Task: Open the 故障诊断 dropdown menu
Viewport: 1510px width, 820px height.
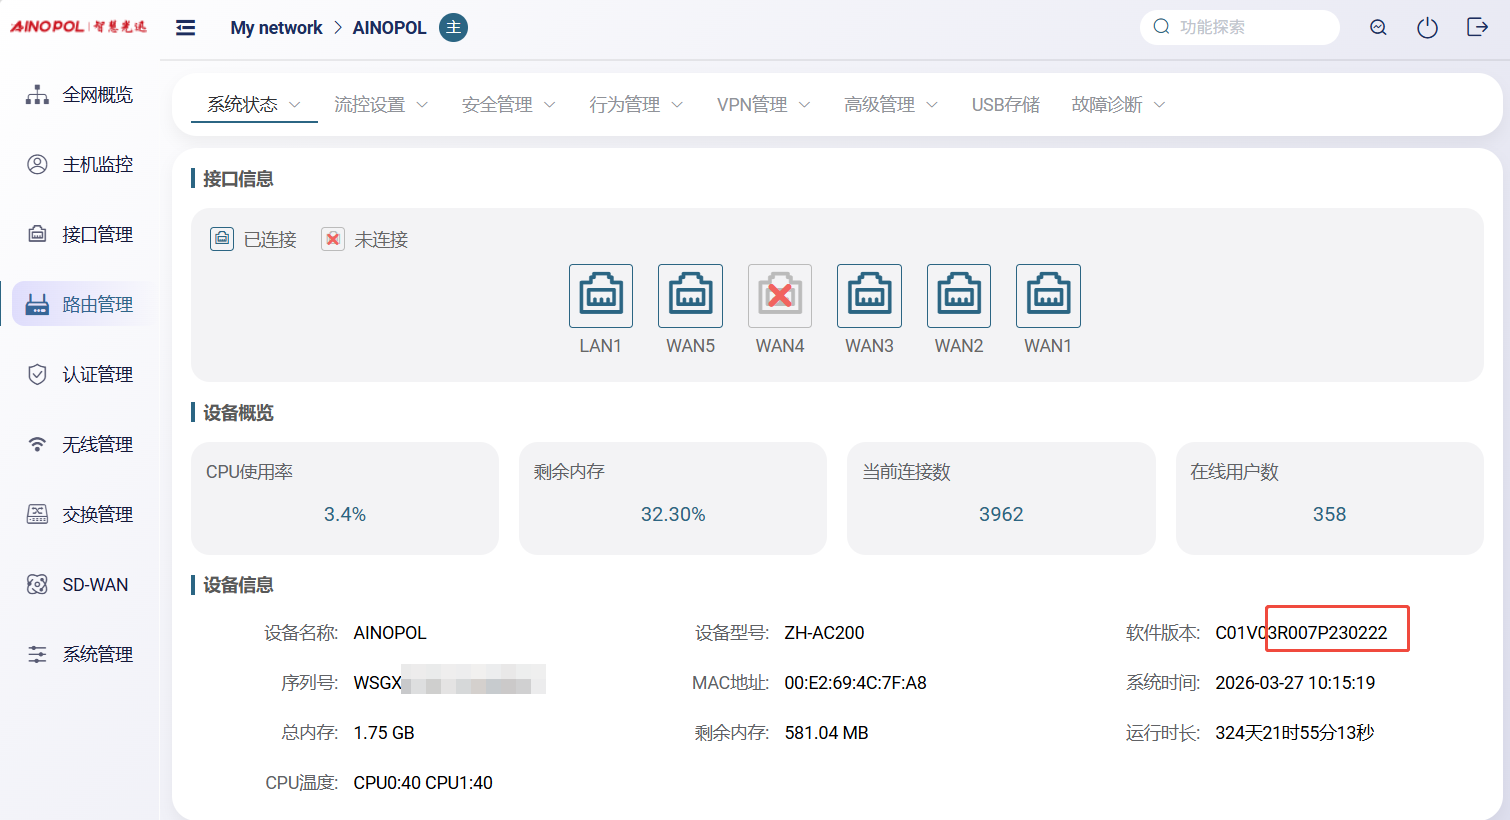Action: click(1117, 105)
